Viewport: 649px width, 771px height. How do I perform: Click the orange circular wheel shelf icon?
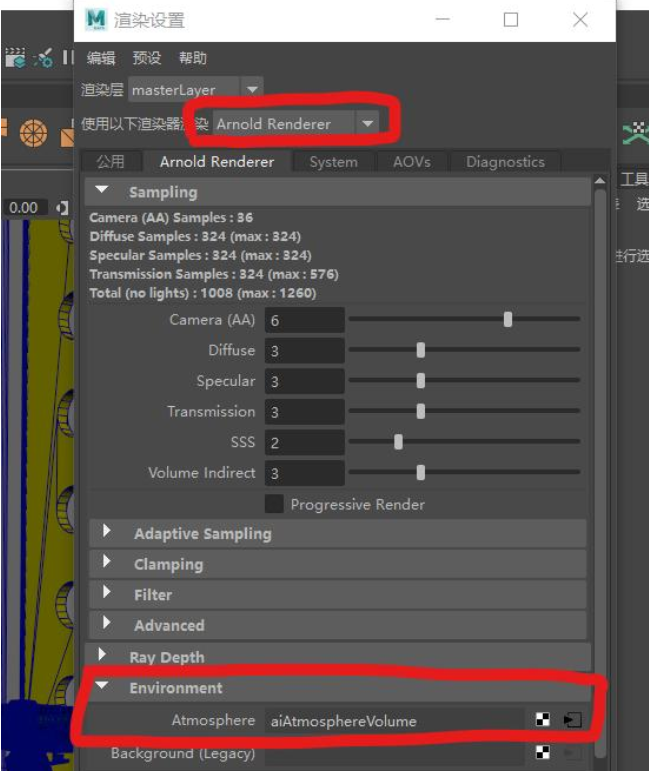pyautogui.click(x=34, y=131)
